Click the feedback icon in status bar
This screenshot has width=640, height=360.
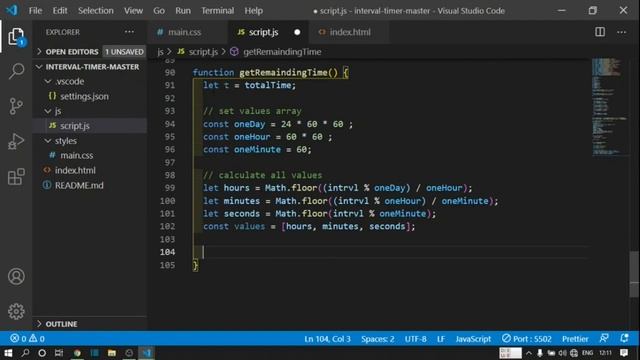604,338
